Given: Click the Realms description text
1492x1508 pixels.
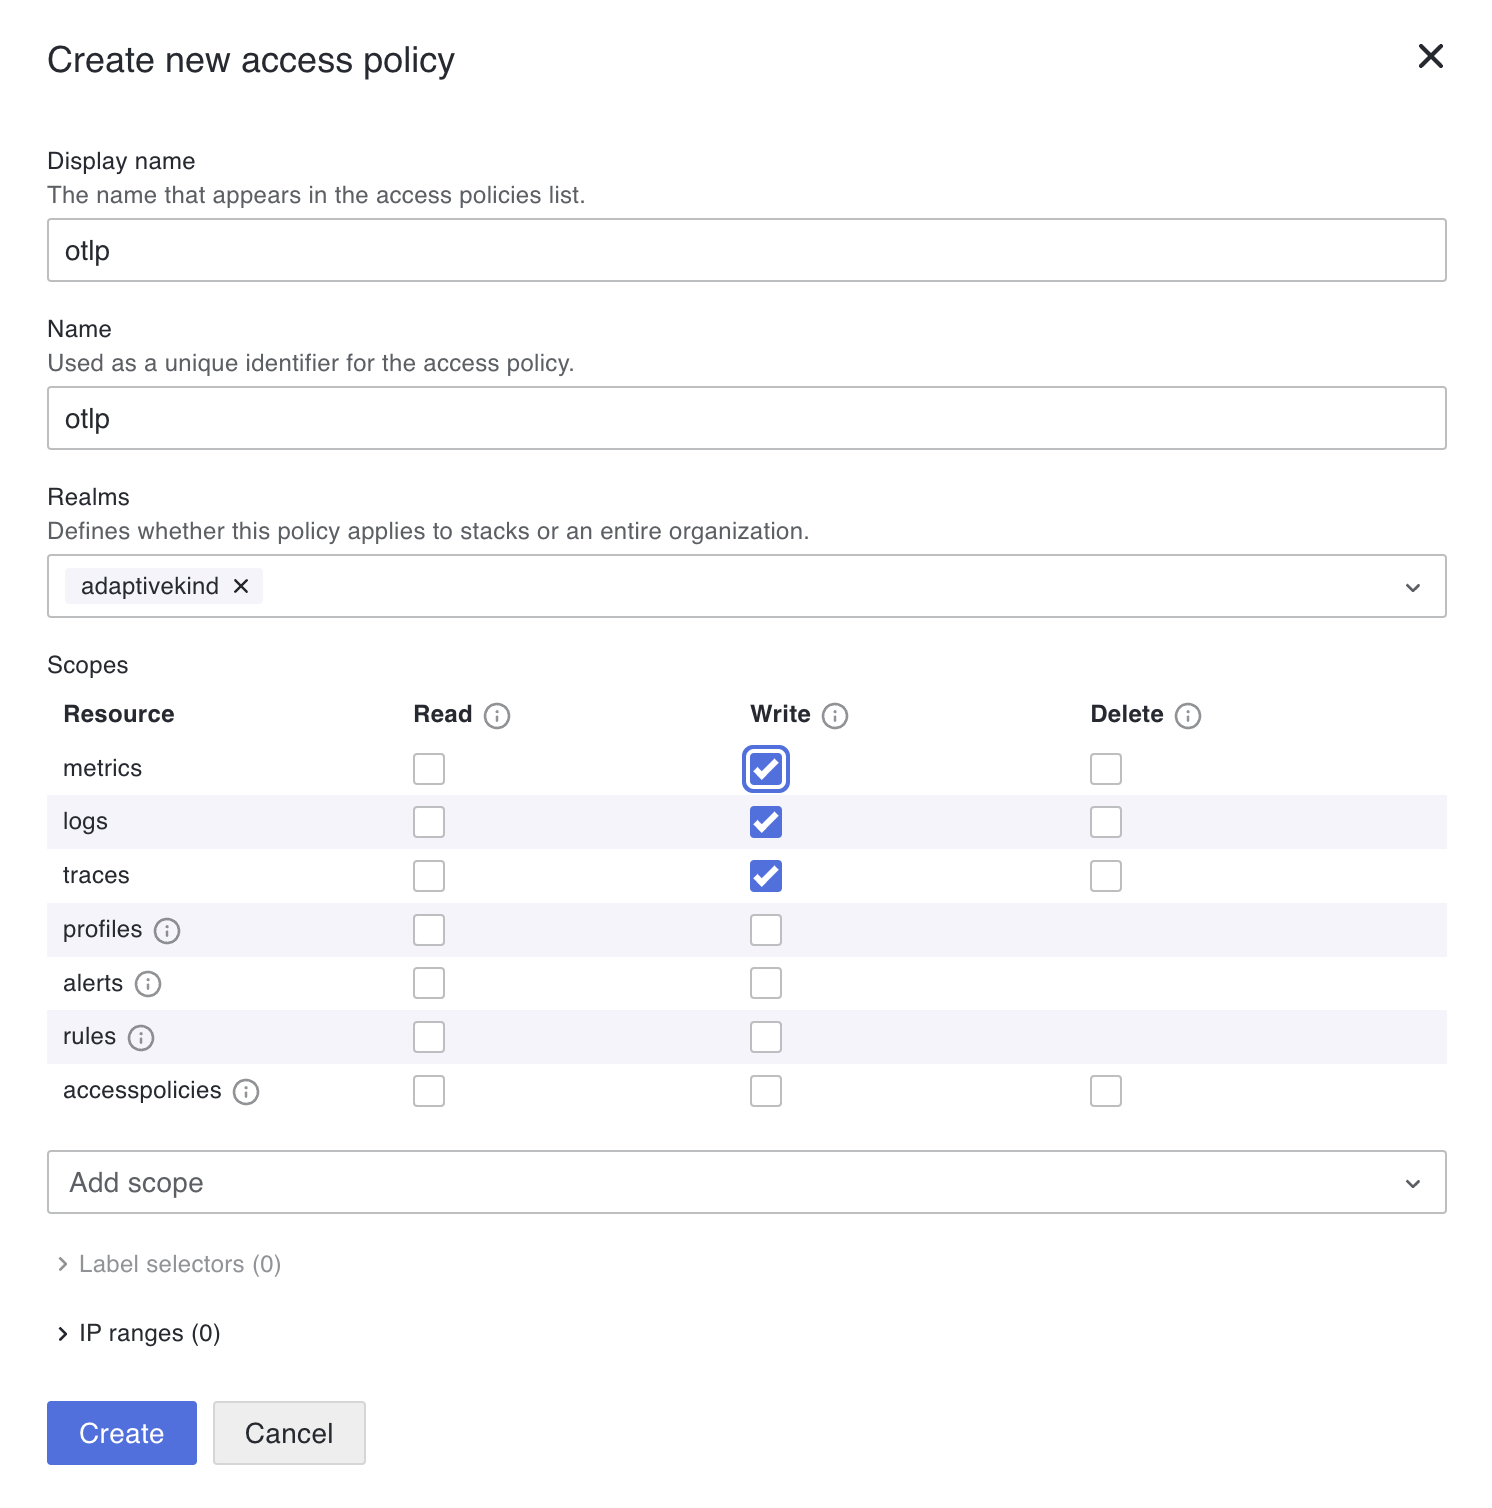Looking at the screenshot, I should point(428,531).
